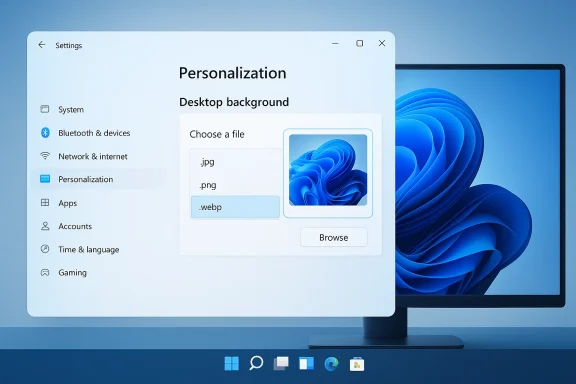The height and width of the screenshot is (384, 576).
Task: Open Microsoft Store from taskbar
Action: point(357,364)
